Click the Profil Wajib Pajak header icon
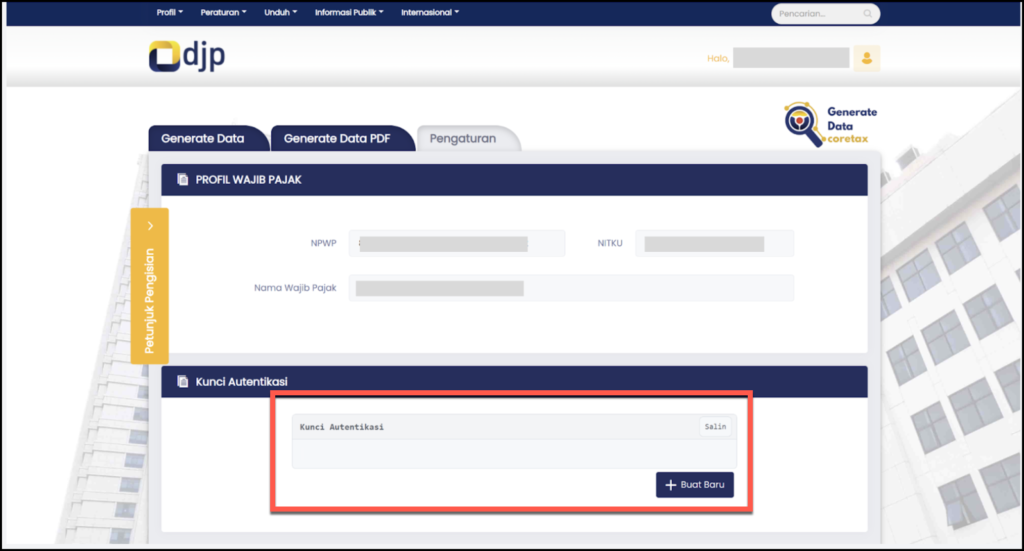Image resolution: width=1024 pixels, height=551 pixels. coord(182,180)
